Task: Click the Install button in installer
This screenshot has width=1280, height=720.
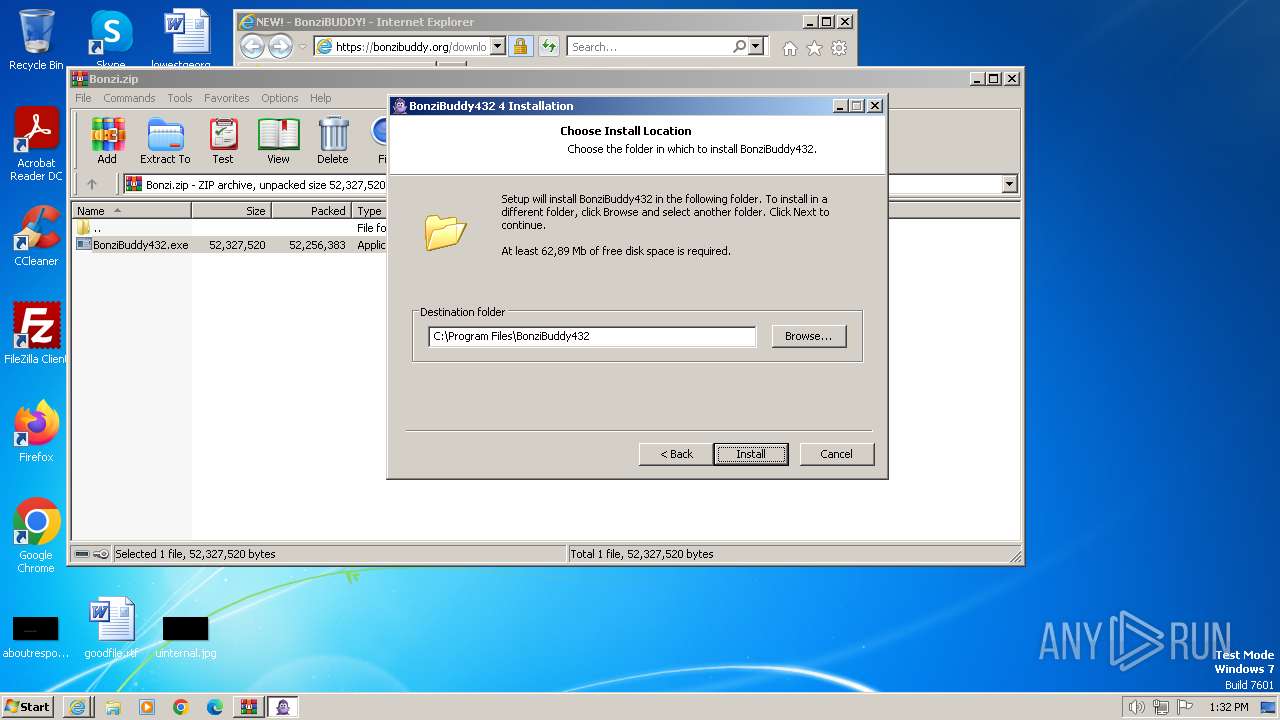Action: 751,454
